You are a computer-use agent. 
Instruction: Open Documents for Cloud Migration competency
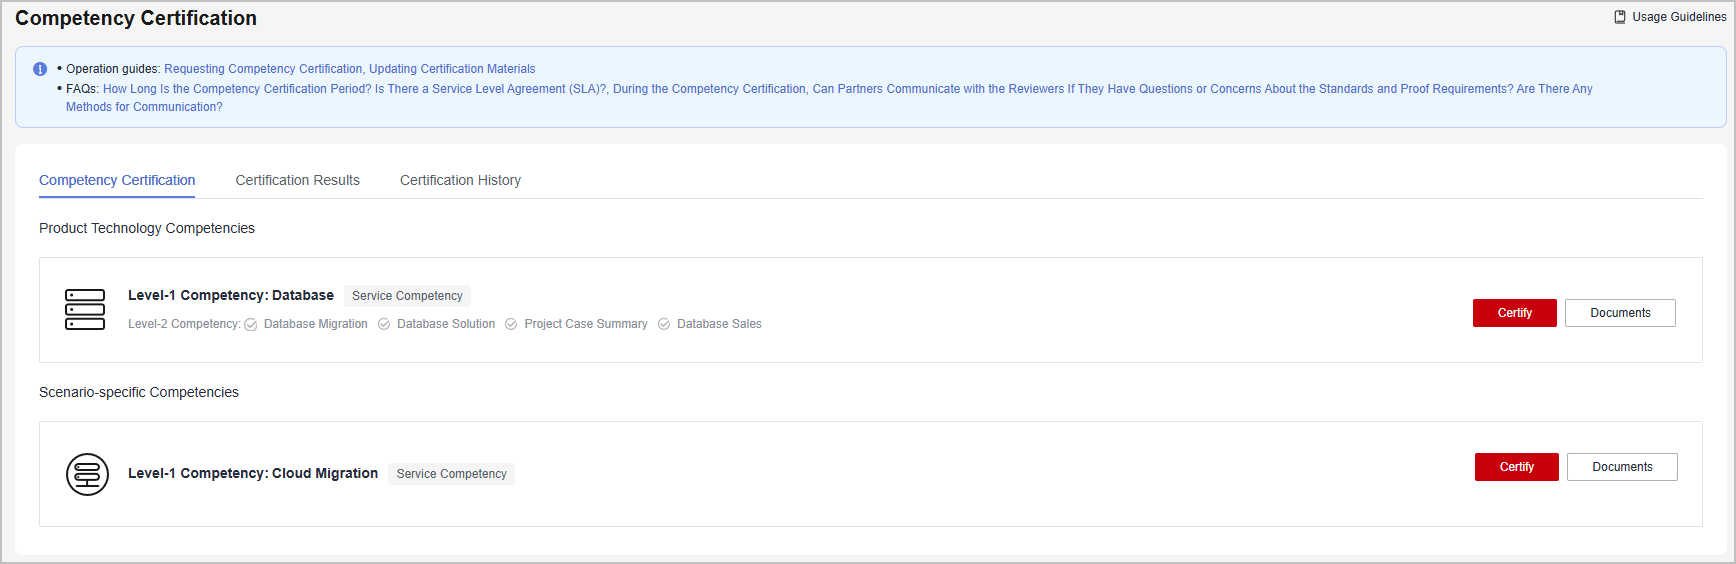click(x=1622, y=467)
